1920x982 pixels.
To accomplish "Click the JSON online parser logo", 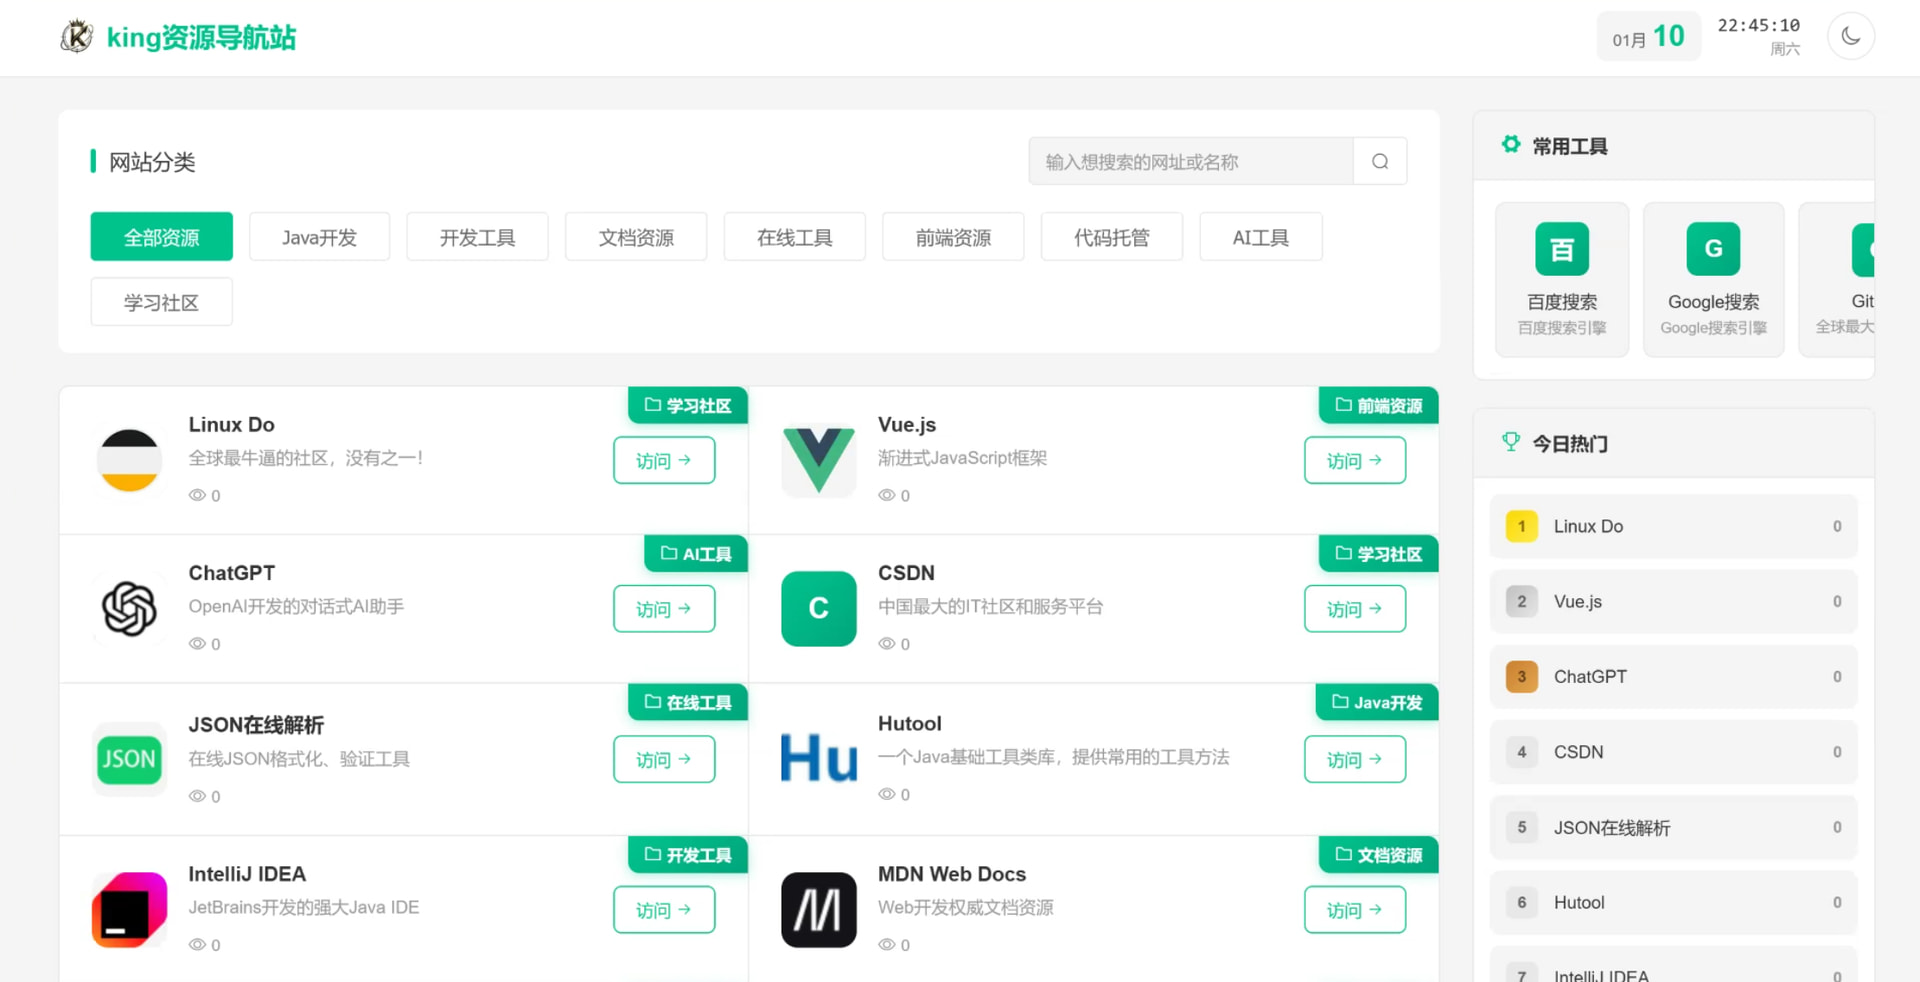I will (x=129, y=759).
